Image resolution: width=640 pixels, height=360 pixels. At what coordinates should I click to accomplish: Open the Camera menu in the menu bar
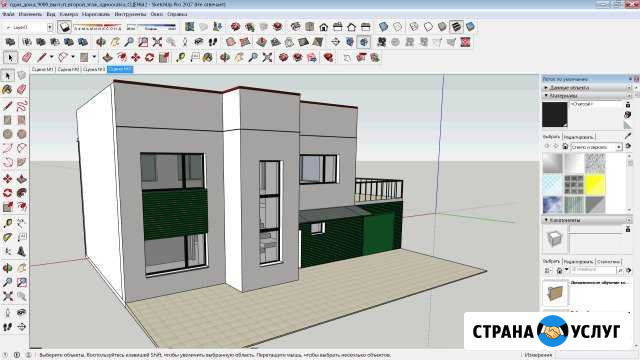pyautogui.click(x=69, y=14)
